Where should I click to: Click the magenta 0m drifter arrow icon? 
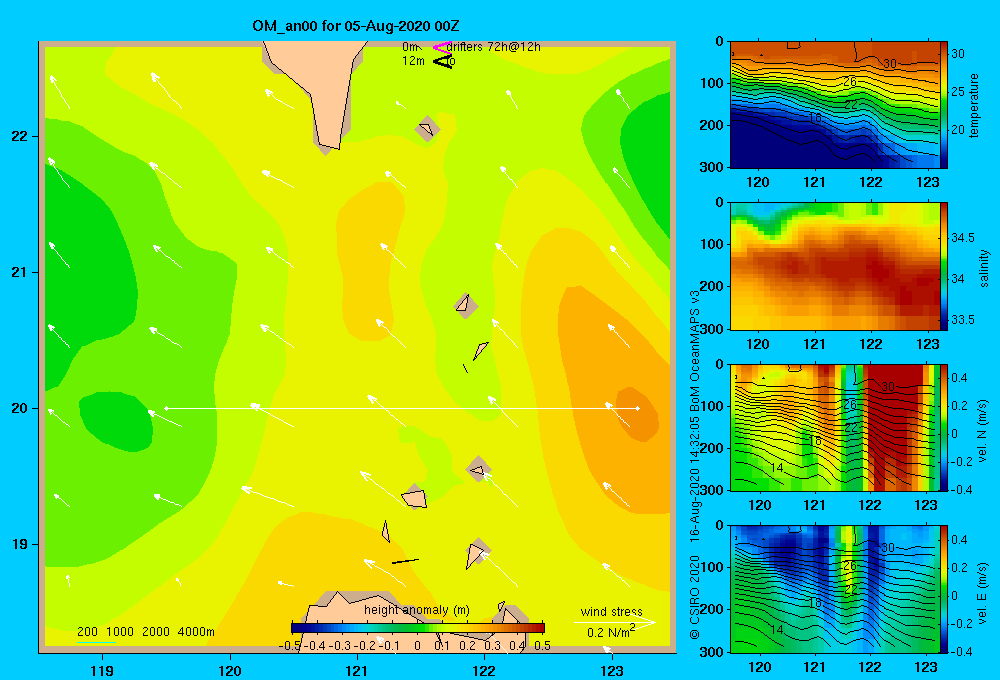coord(442,47)
